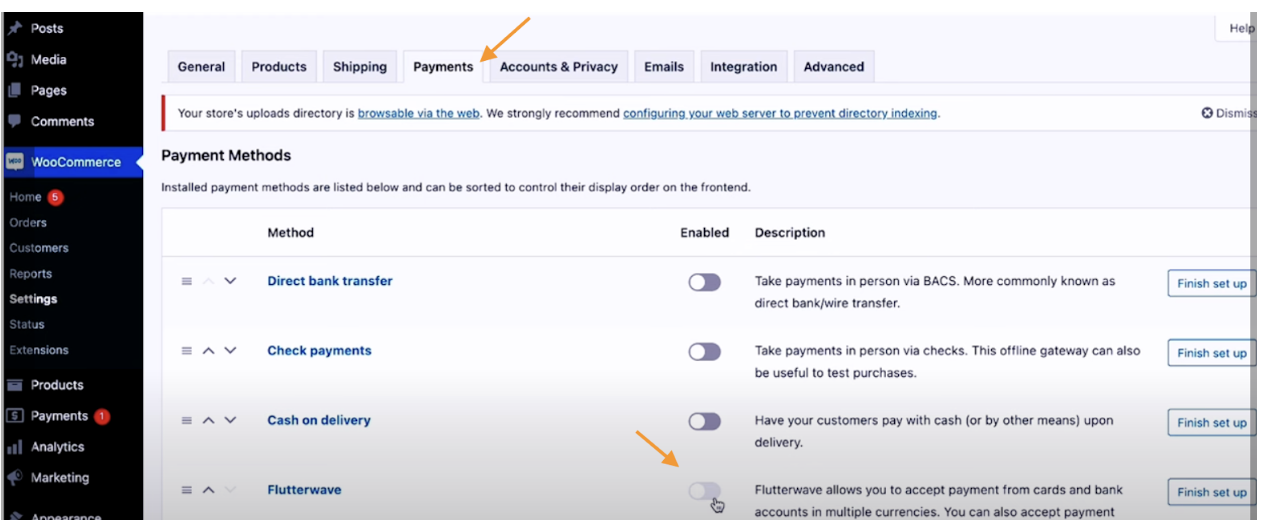
Task: Click Finish set up for Check payments
Action: click(1211, 353)
